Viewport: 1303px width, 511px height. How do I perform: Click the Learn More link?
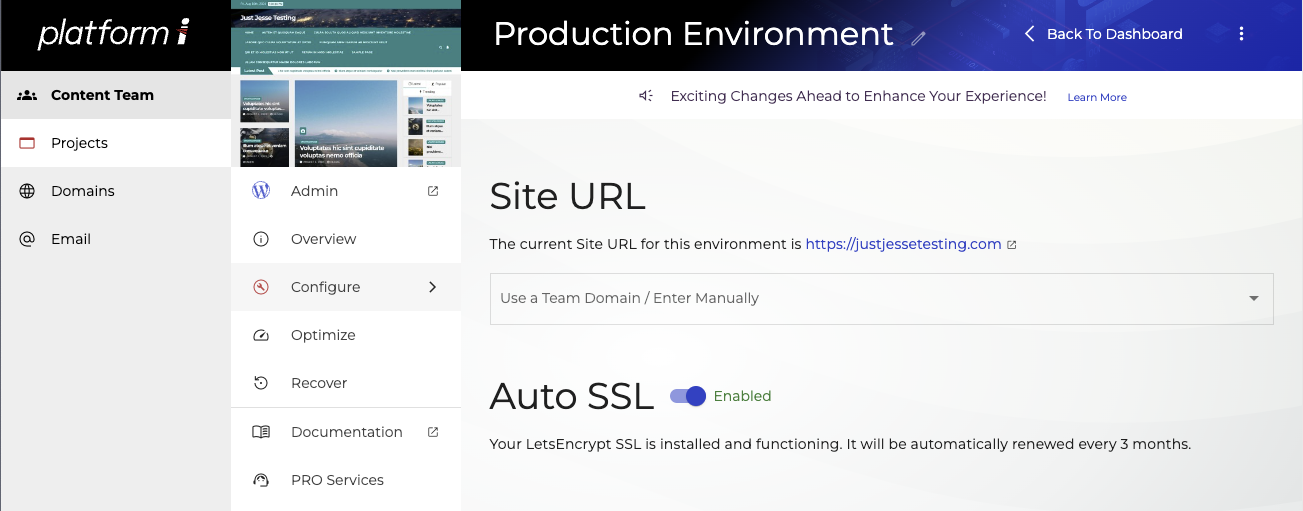(x=1097, y=97)
